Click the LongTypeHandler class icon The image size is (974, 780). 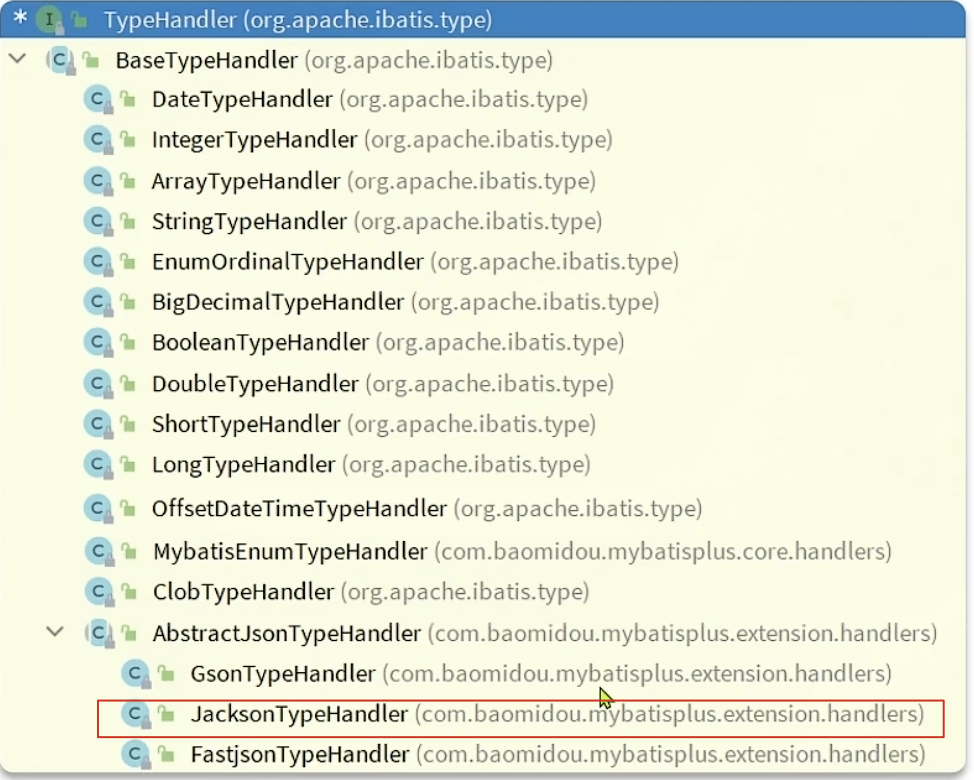[98, 465]
